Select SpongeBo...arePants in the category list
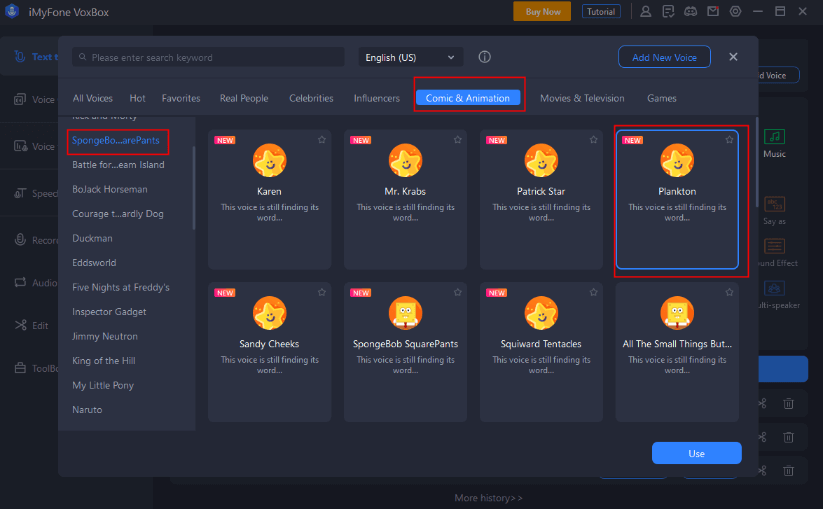 116,140
